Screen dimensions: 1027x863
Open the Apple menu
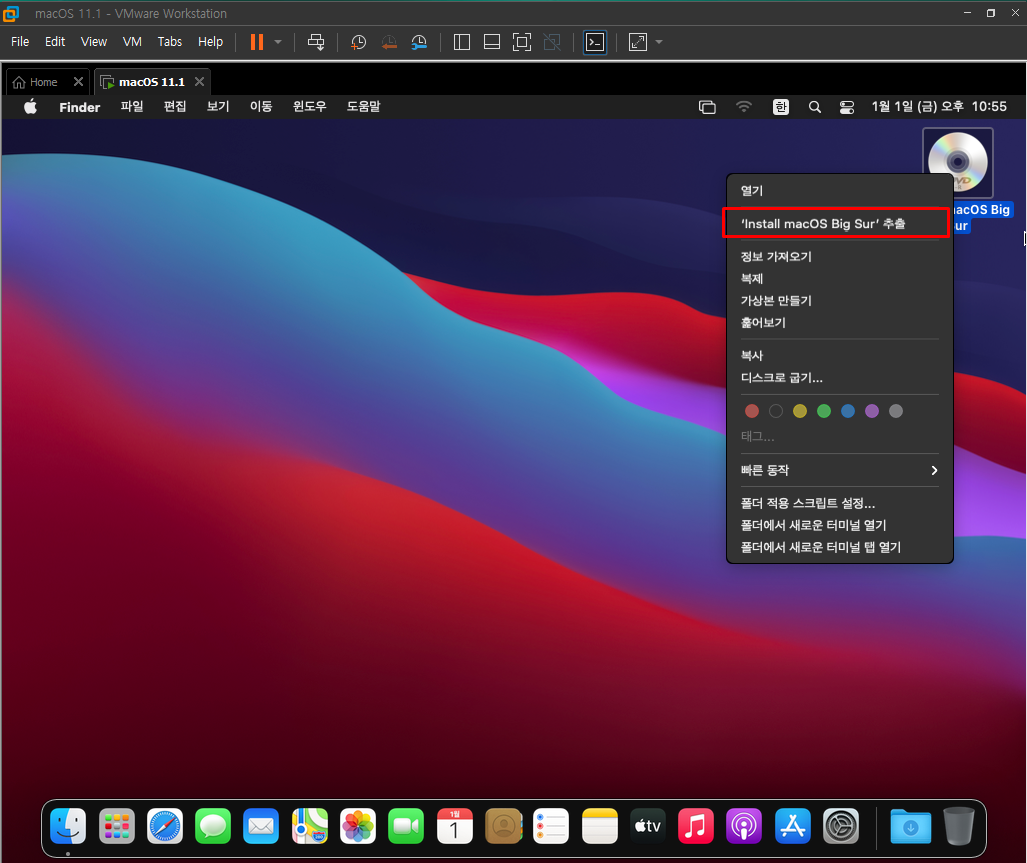(31, 107)
